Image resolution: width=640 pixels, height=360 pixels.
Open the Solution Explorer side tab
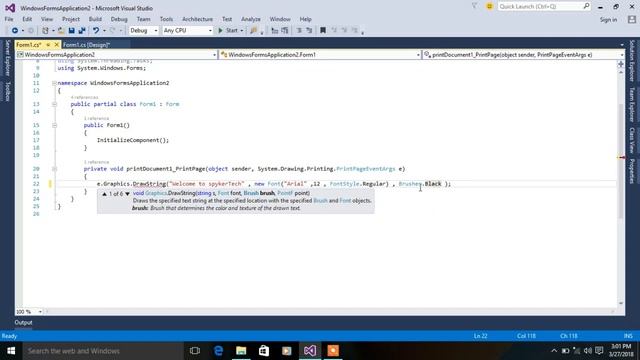click(x=632, y=60)
